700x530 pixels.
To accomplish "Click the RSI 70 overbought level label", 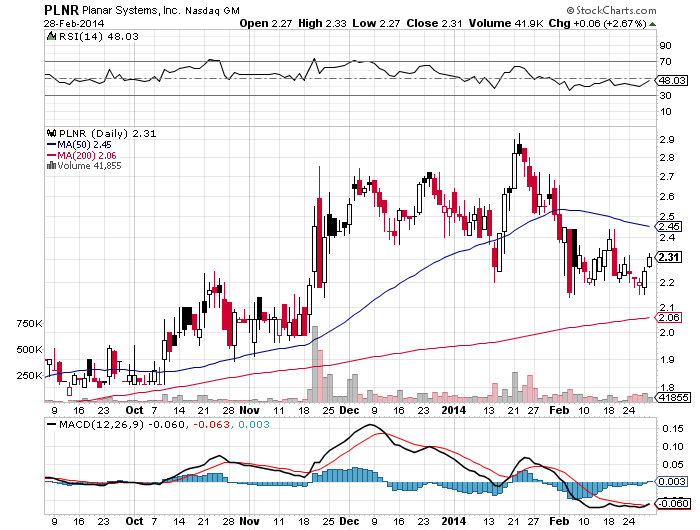I will [x=665, y=62].
